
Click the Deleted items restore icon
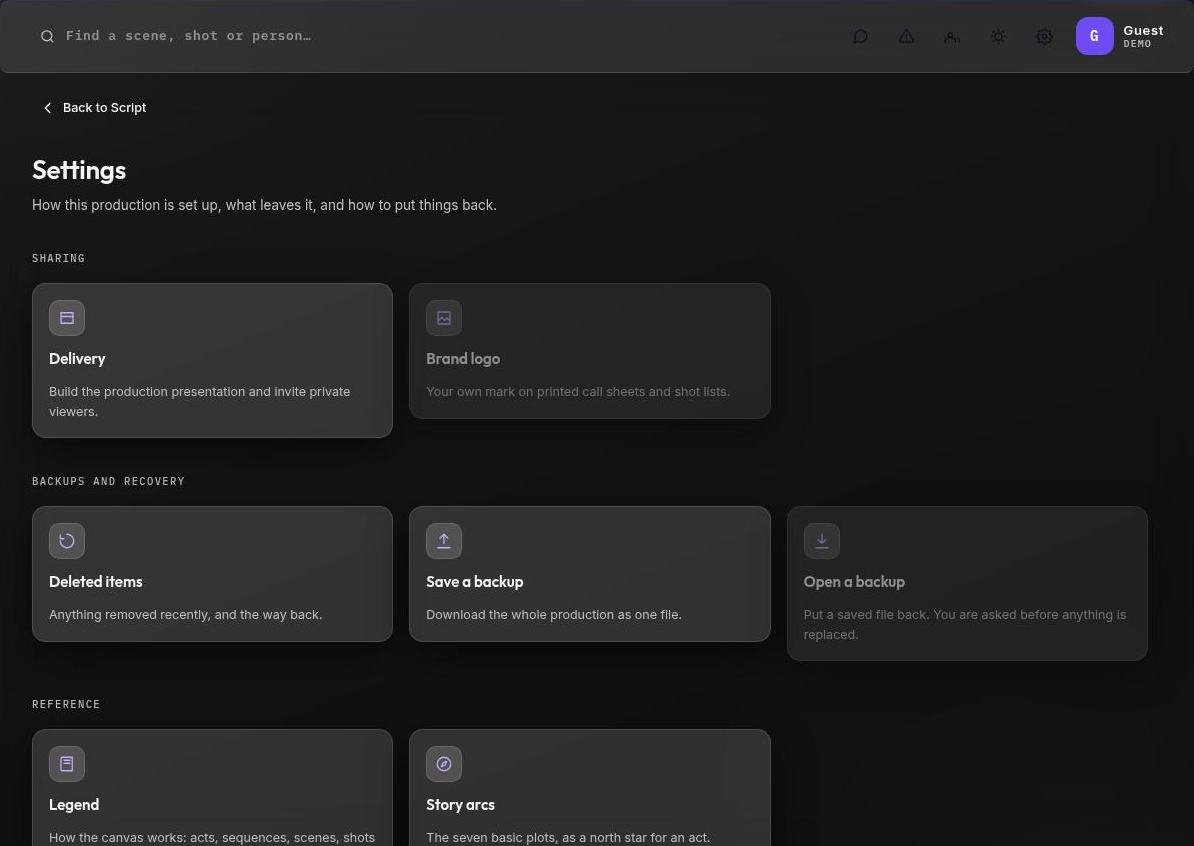click(67, 541)
